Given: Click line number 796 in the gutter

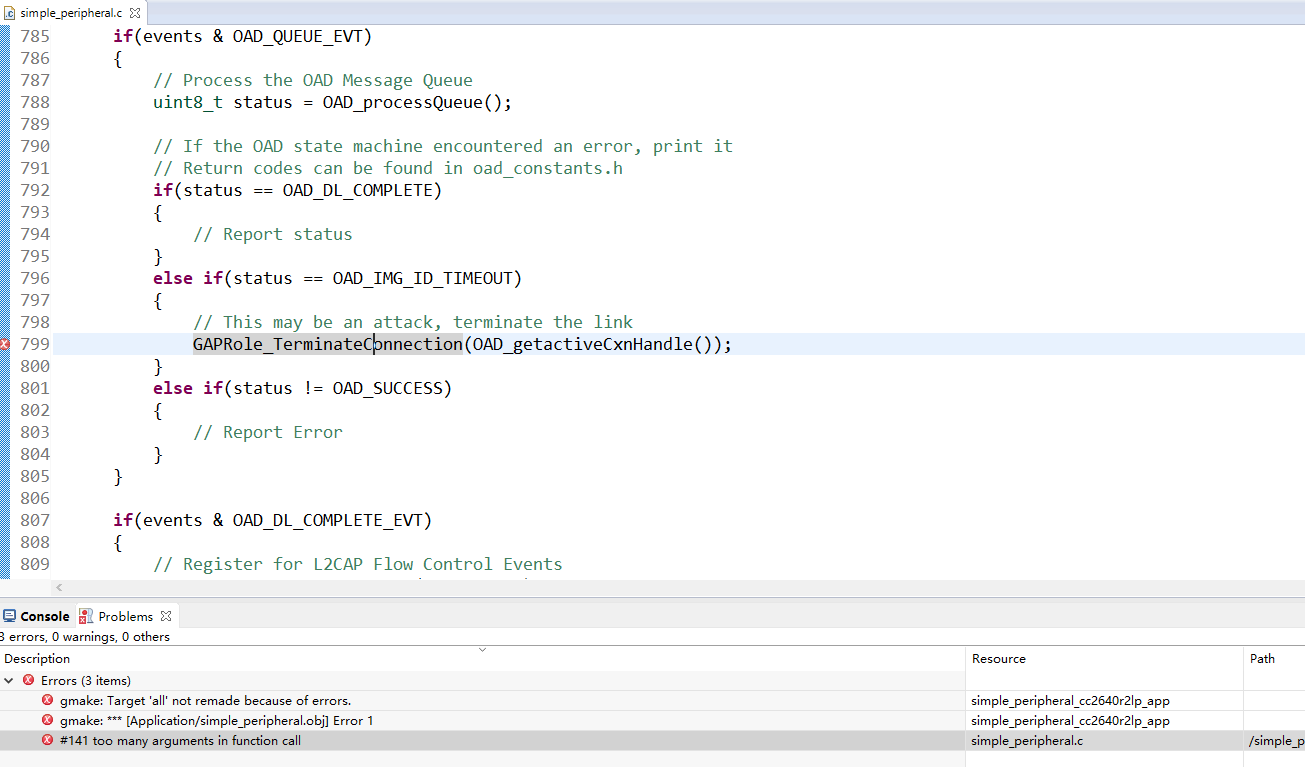Looking at the screenshot, I should pyautogui.click(x=34, y=278).
